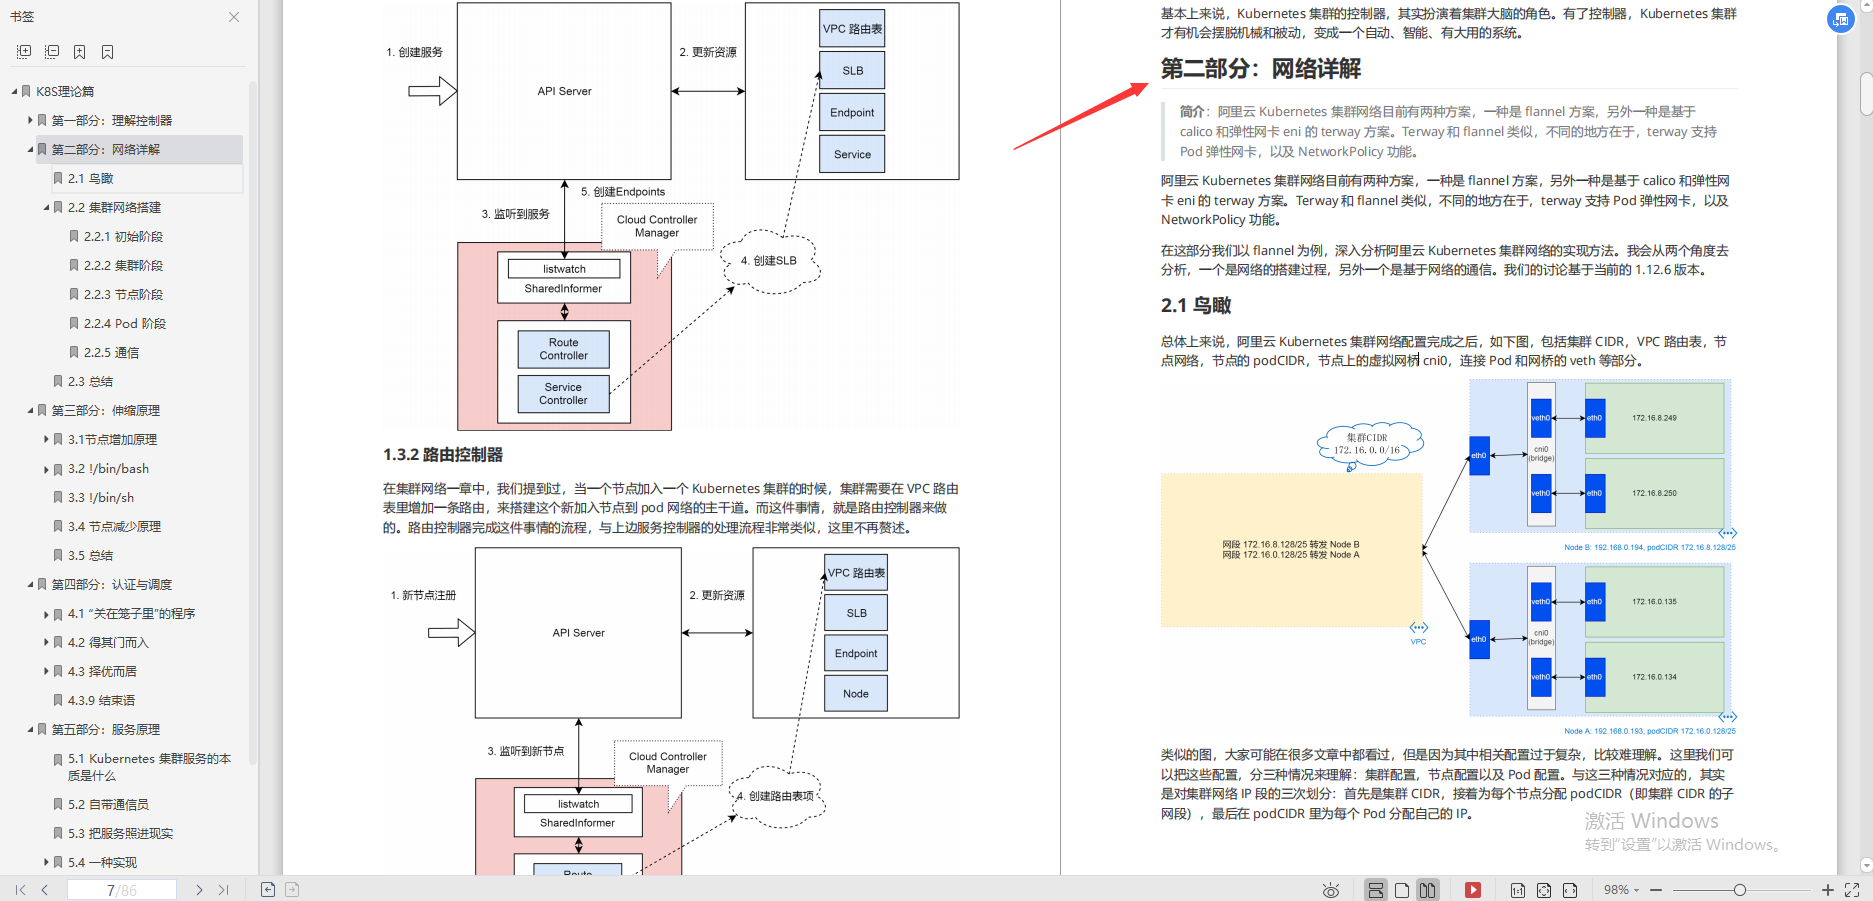Image resolution: width=1873 pixels, height=901 pixels.
Task: Open bookmark 5.2 自带通信员
Action: [x=108, y=804]
